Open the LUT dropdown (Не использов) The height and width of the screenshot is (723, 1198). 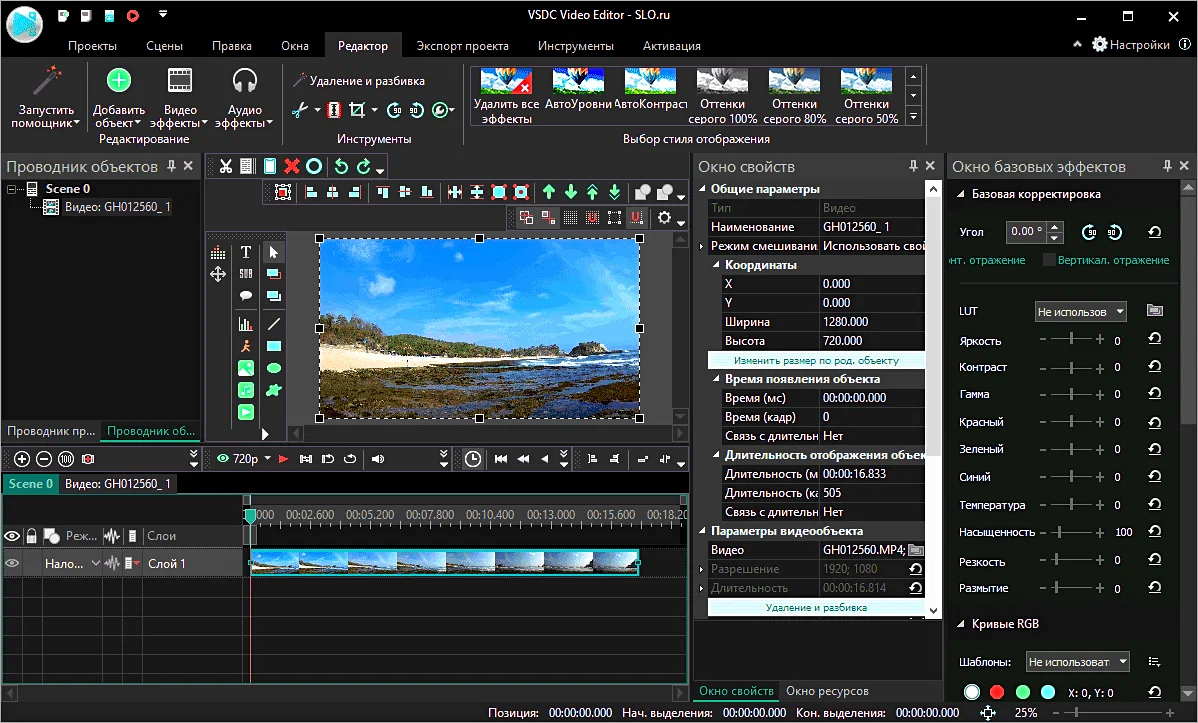pyautogui.click(x=1081, y=311)
